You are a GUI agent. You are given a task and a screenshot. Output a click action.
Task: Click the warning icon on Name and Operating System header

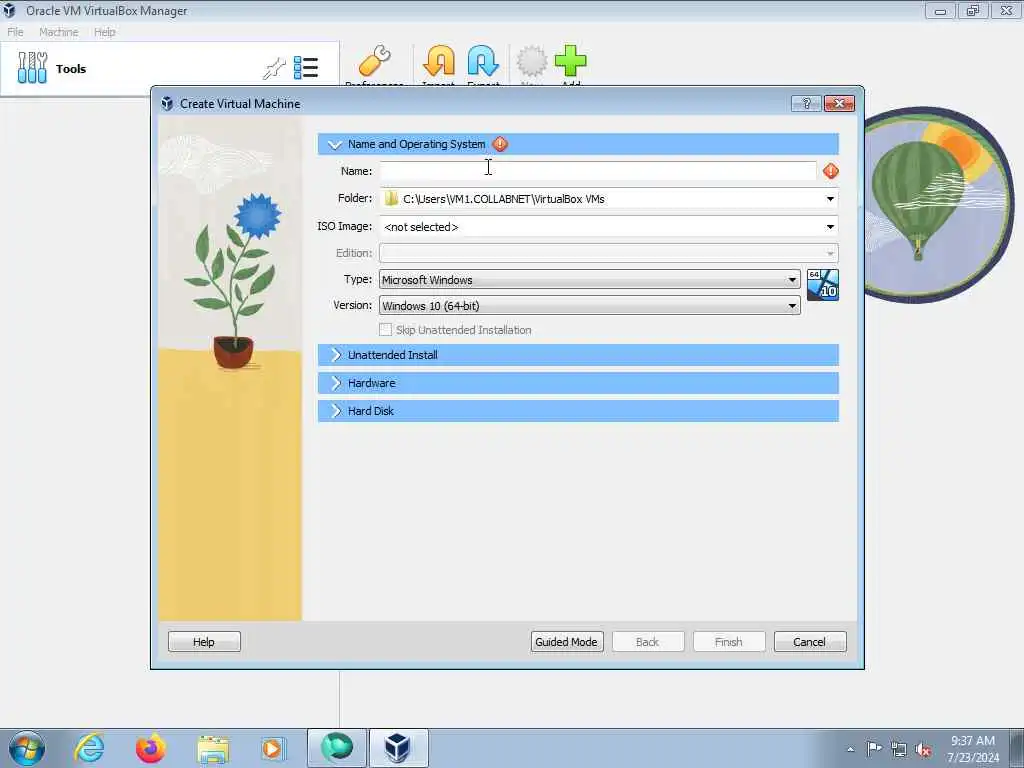coord(500,144)
